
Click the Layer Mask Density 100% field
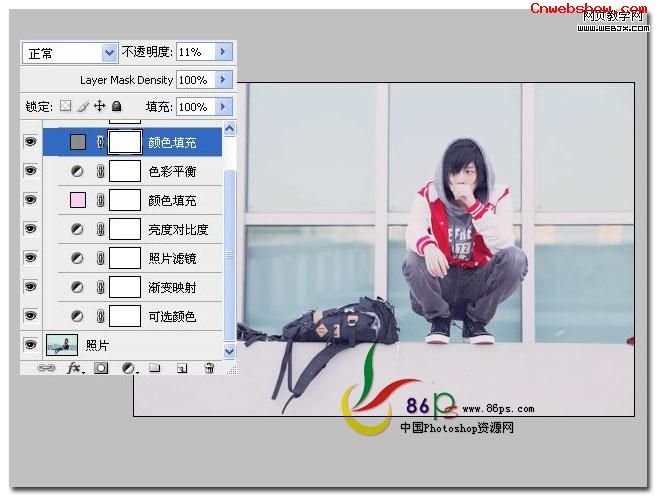196,80
